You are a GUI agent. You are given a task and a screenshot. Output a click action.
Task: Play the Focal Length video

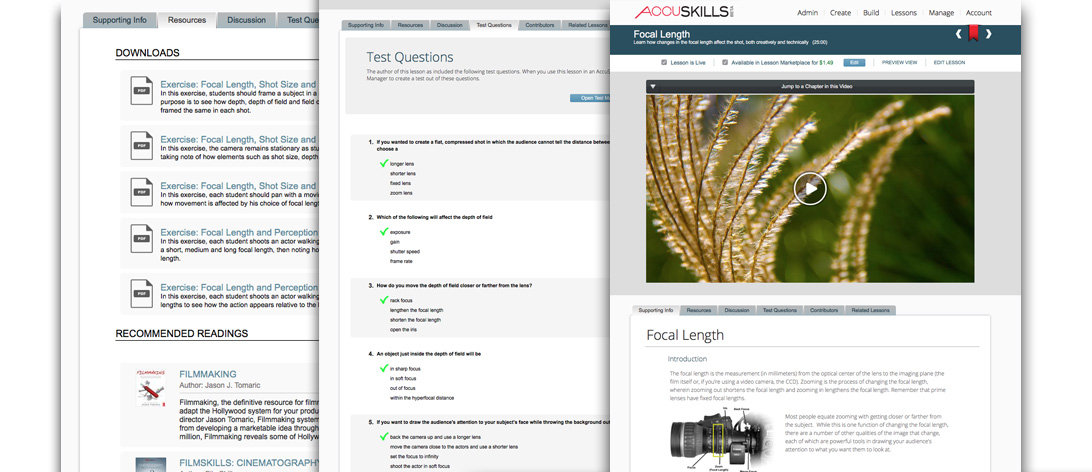810,188
